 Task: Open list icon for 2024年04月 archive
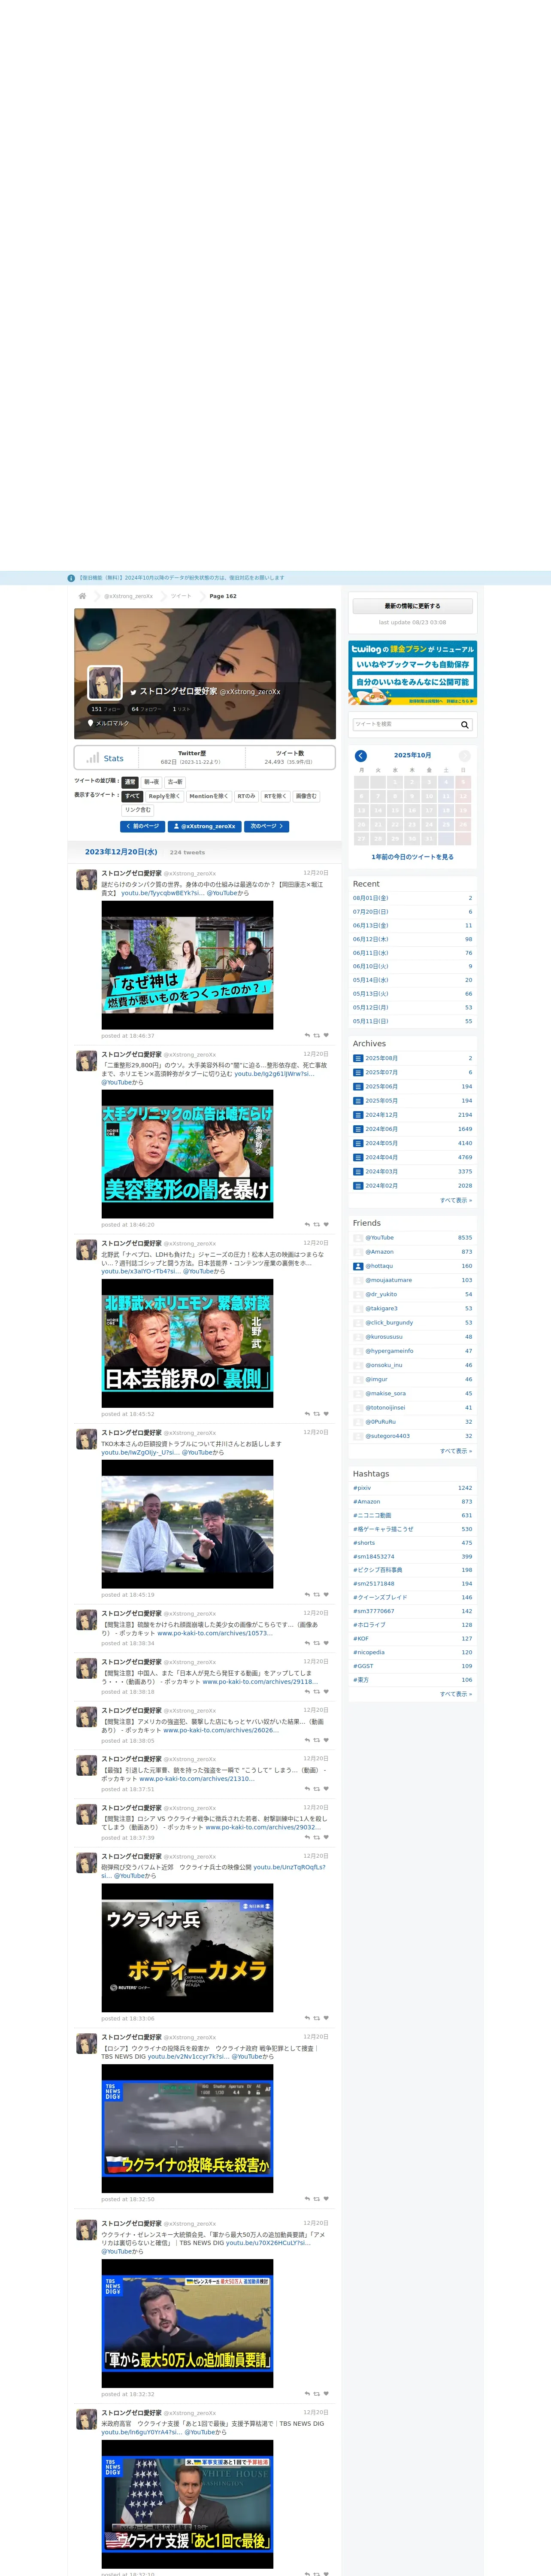(358, 1157)
